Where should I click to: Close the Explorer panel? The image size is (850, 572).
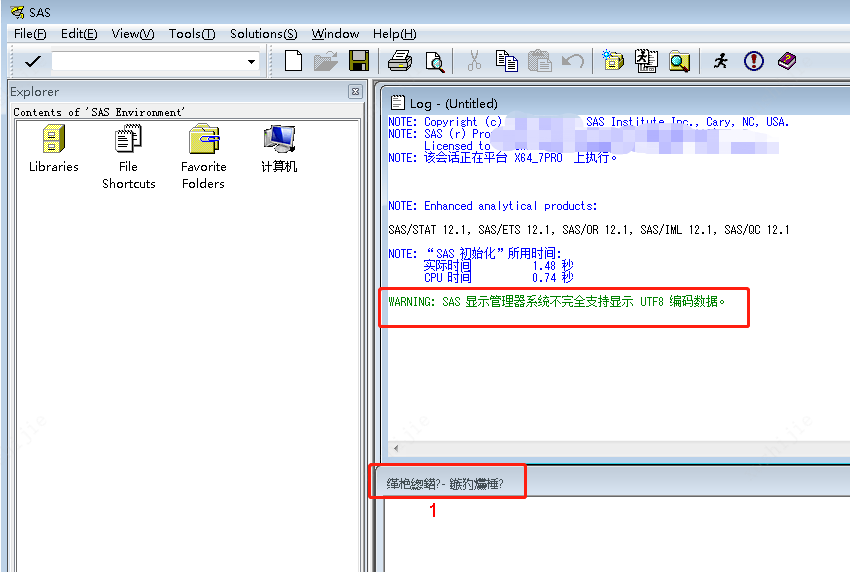coord(355,92)
